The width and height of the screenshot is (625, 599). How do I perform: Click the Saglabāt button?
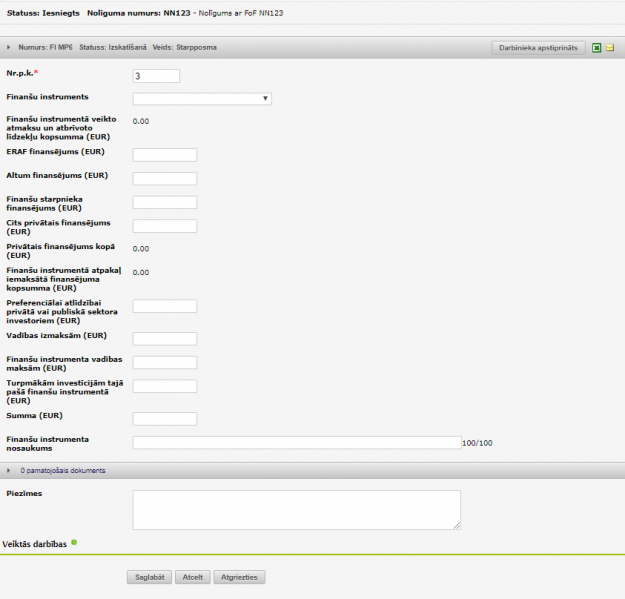148,577
